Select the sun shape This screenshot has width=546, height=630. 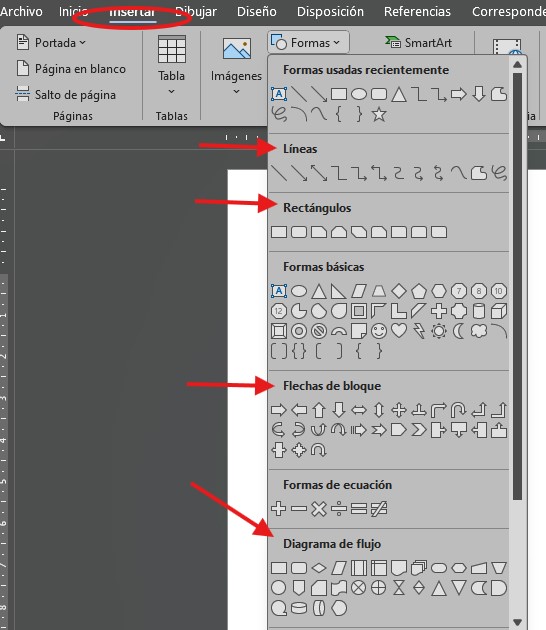click(x=439, y=331)
